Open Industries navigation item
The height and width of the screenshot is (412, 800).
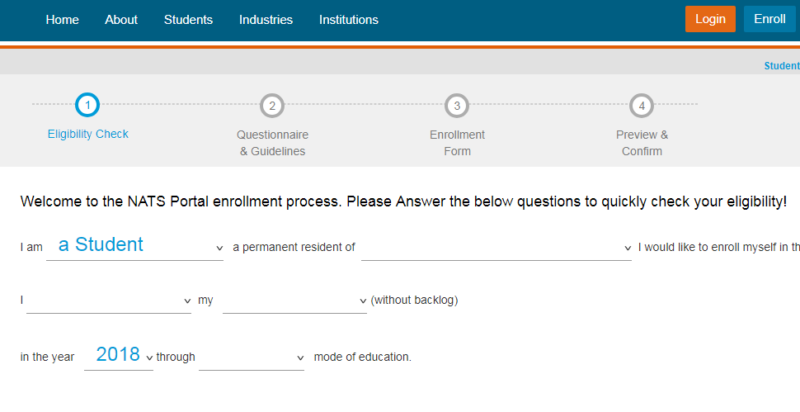[266, 20]
